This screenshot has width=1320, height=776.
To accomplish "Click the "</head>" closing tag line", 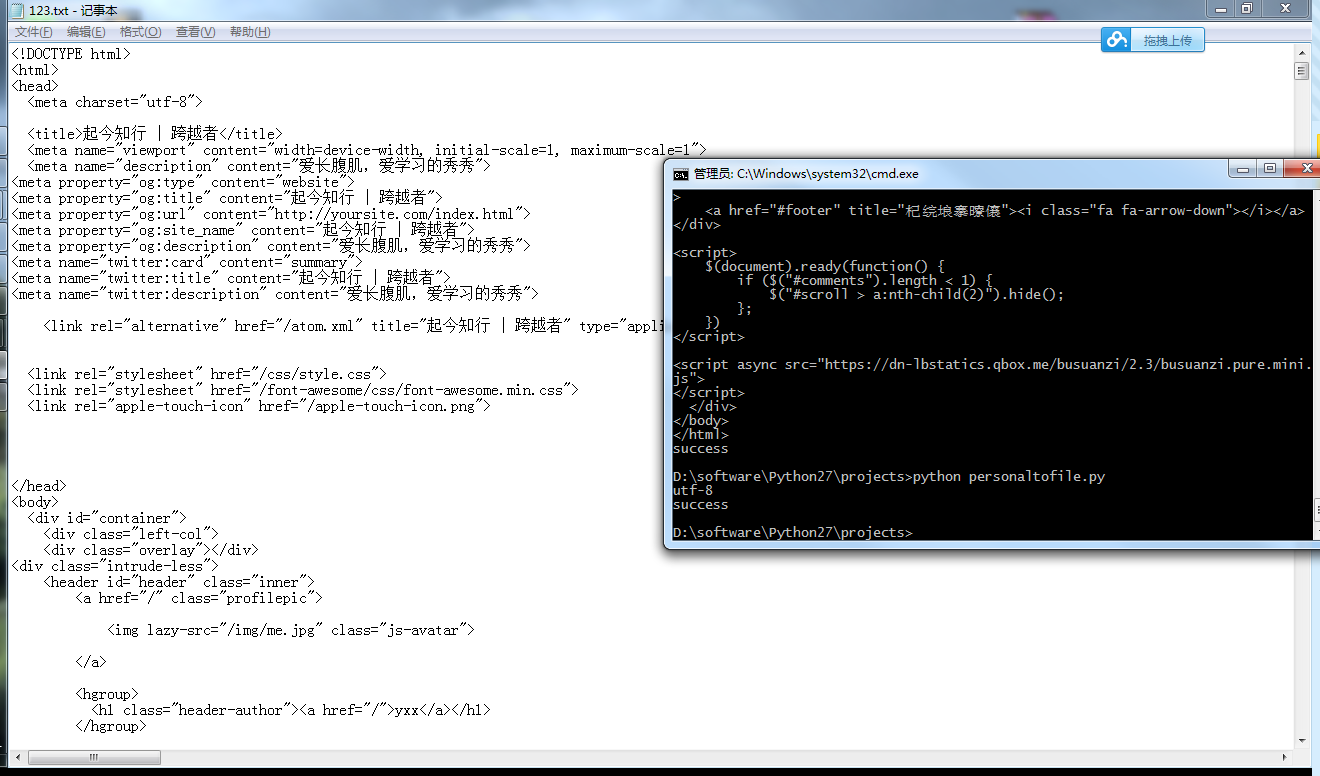I will [39, 486].
